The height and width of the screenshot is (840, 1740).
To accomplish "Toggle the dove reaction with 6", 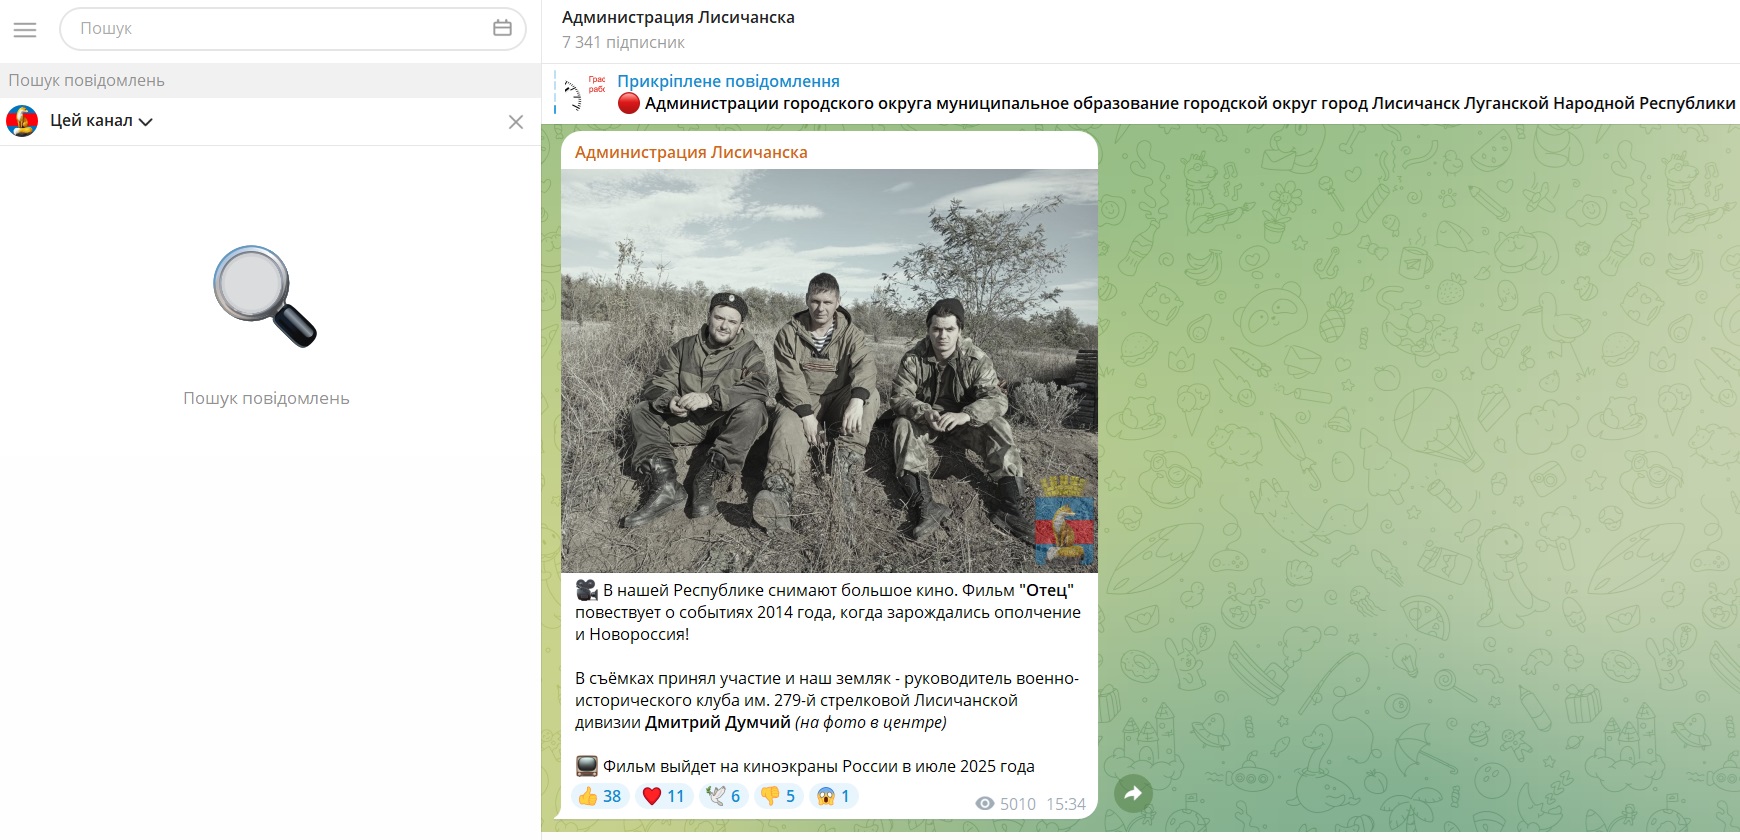I will 724,796.
